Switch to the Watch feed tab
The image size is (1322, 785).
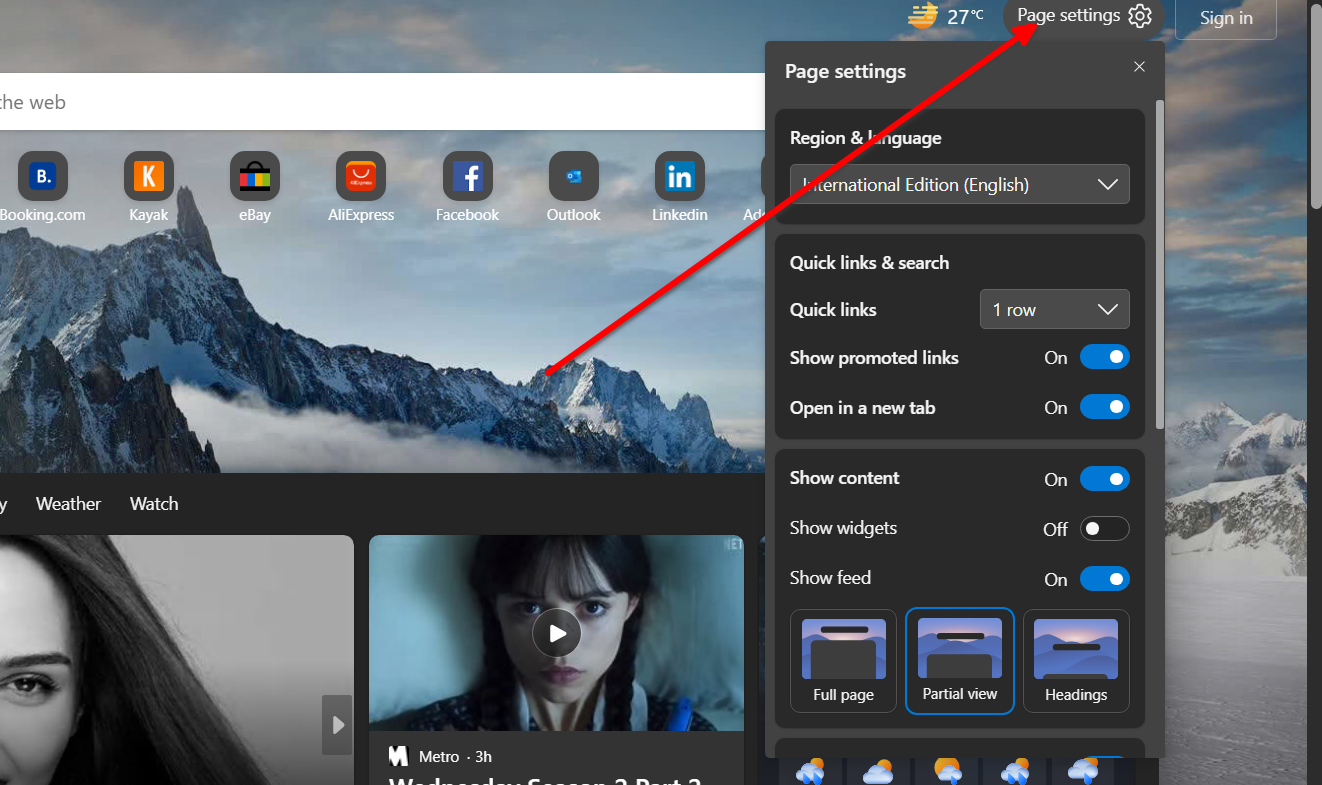pyautogui.click(x=154, y=504)
